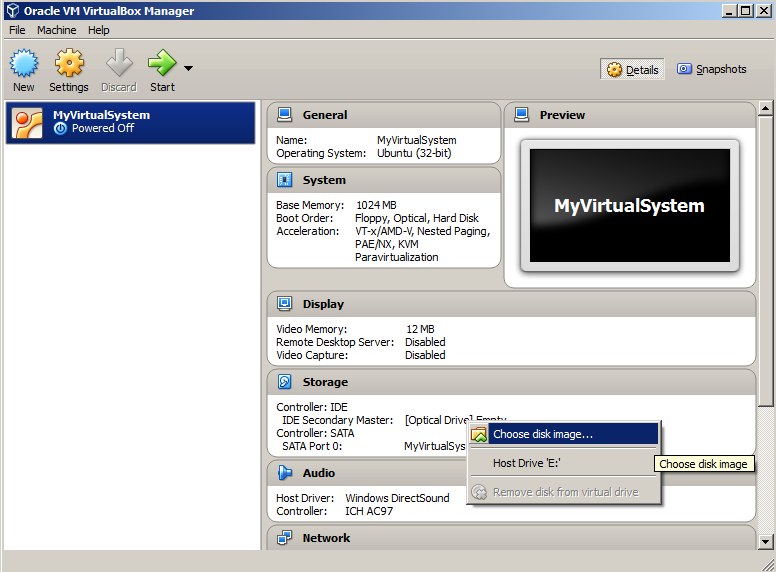Switch to Details view
Image resolution: width=776 pixels, height=572 pixels.
[632, 70]
